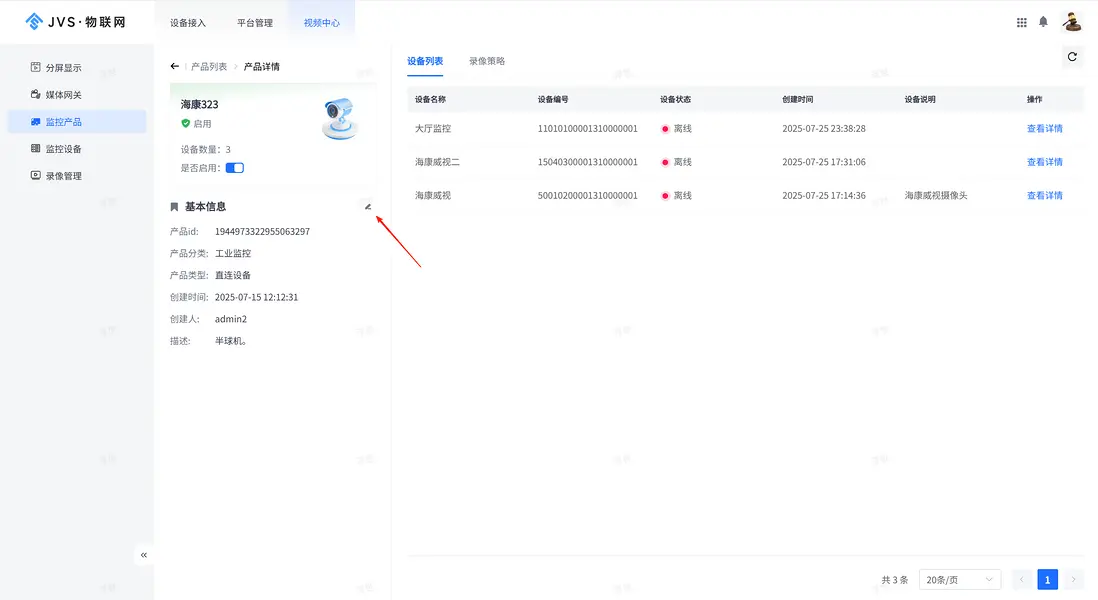Go to previous page arrow

[x=1022, y=580]
